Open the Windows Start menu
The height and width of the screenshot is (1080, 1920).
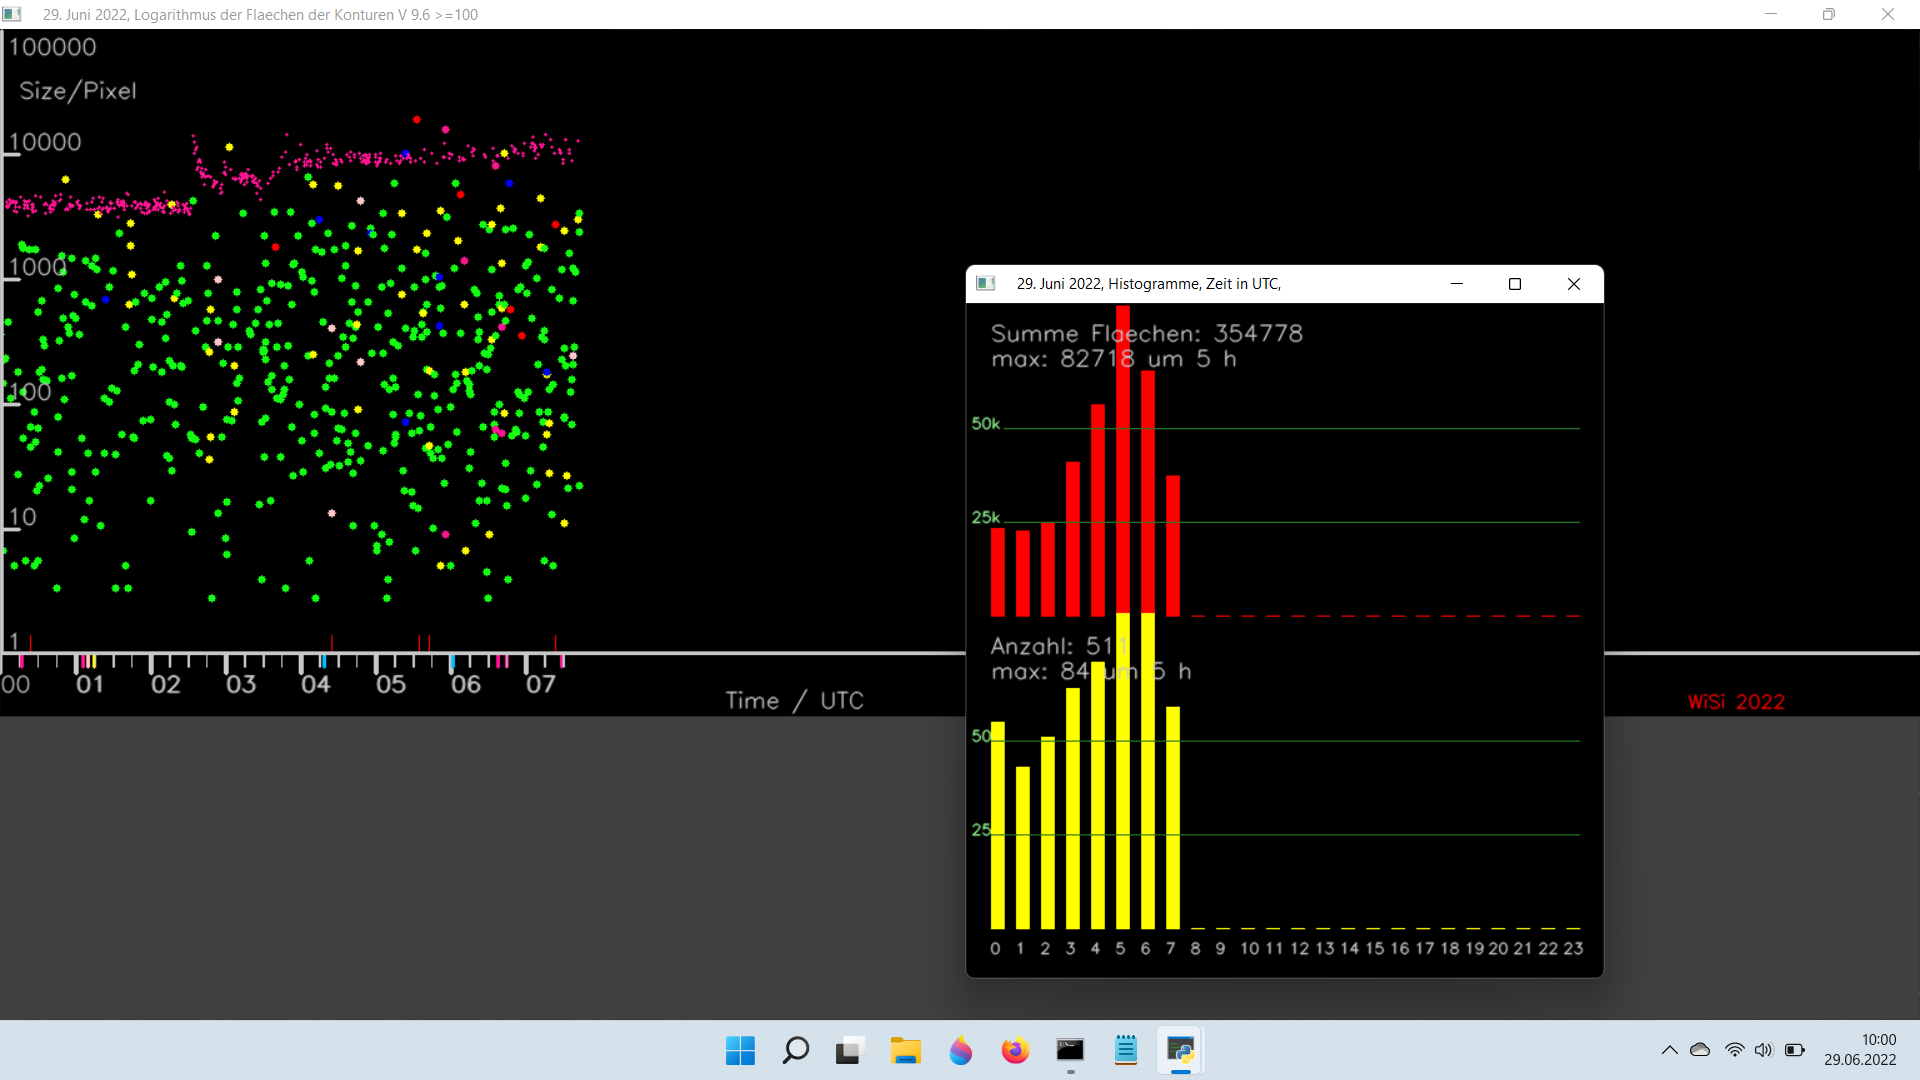(740, 1050)
